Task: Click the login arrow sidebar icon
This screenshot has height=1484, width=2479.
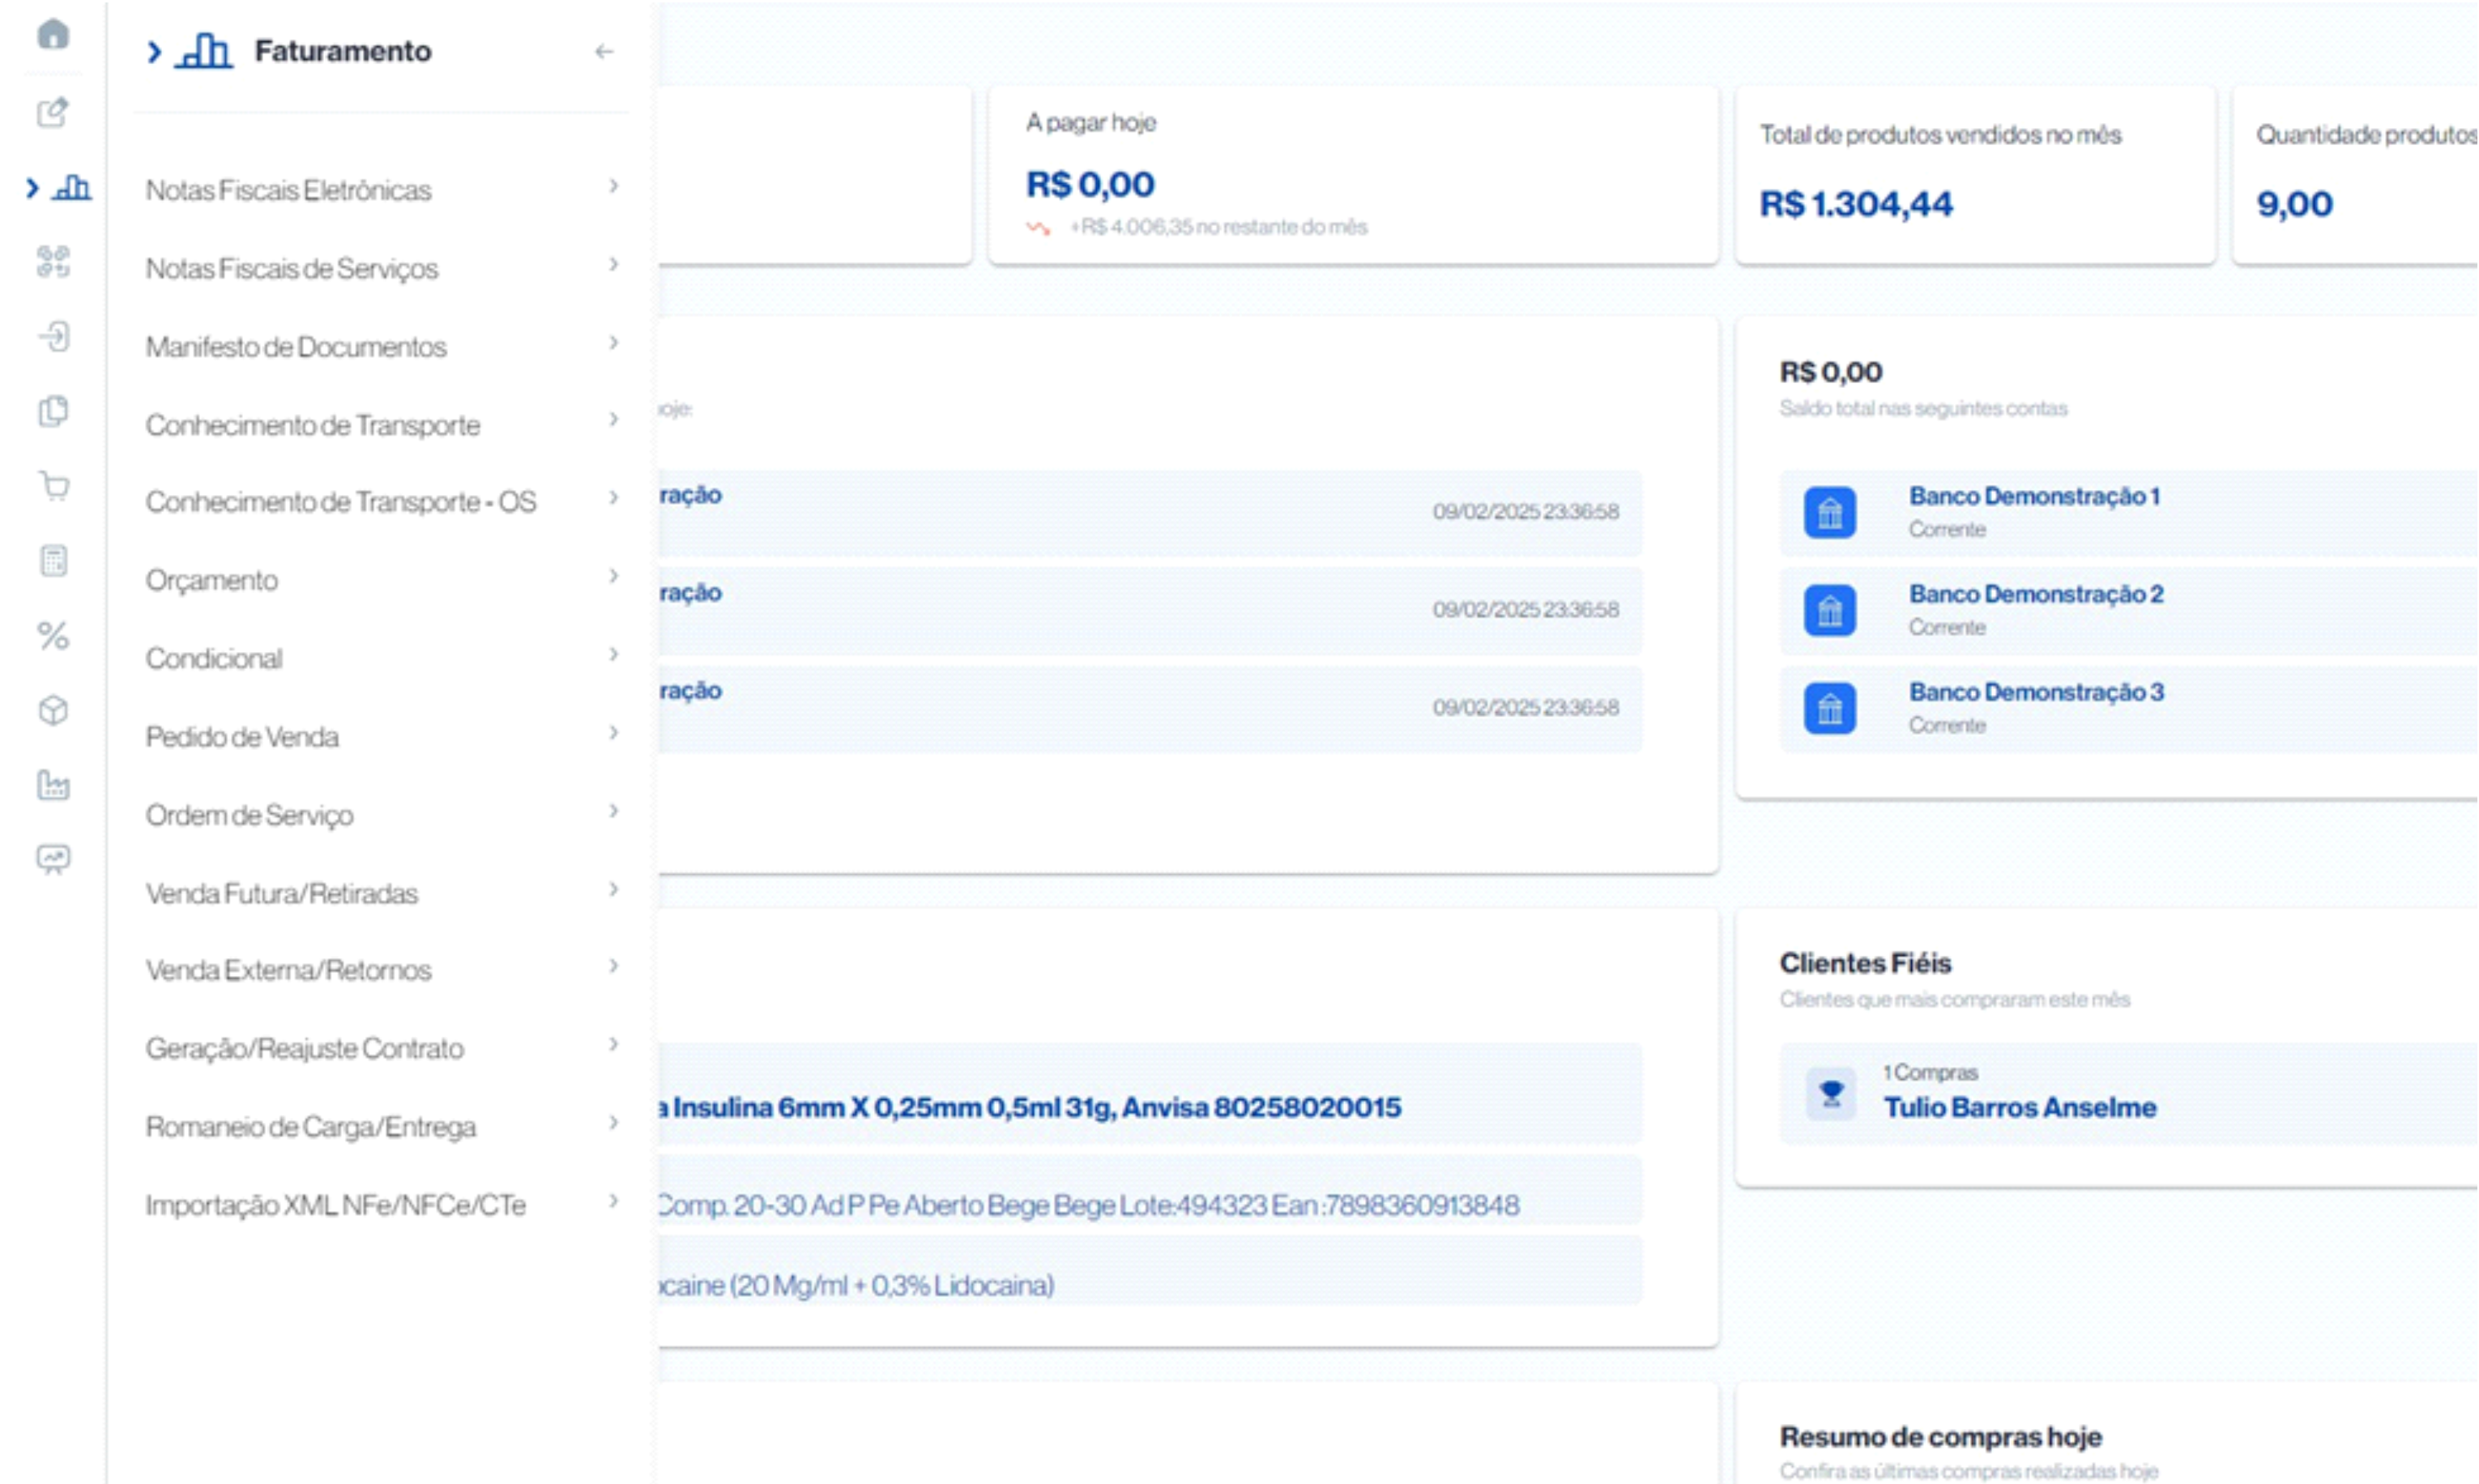Action: (x=53, y=336)
